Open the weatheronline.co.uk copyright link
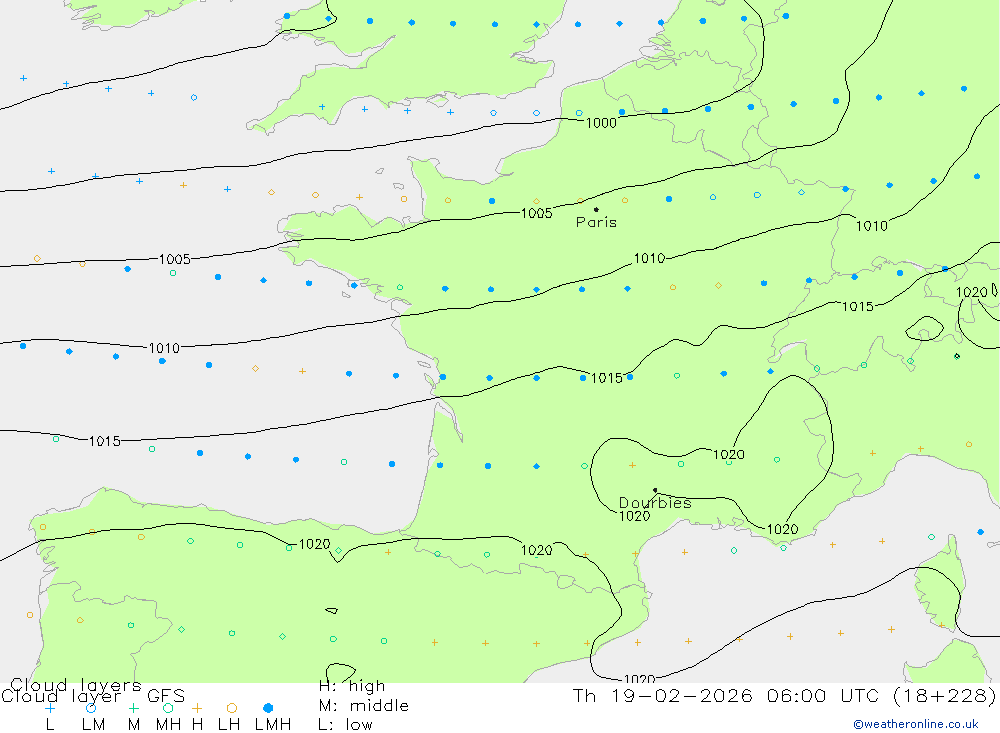The width and height of the screenshot is (1000, 733). tap(916, 724)
